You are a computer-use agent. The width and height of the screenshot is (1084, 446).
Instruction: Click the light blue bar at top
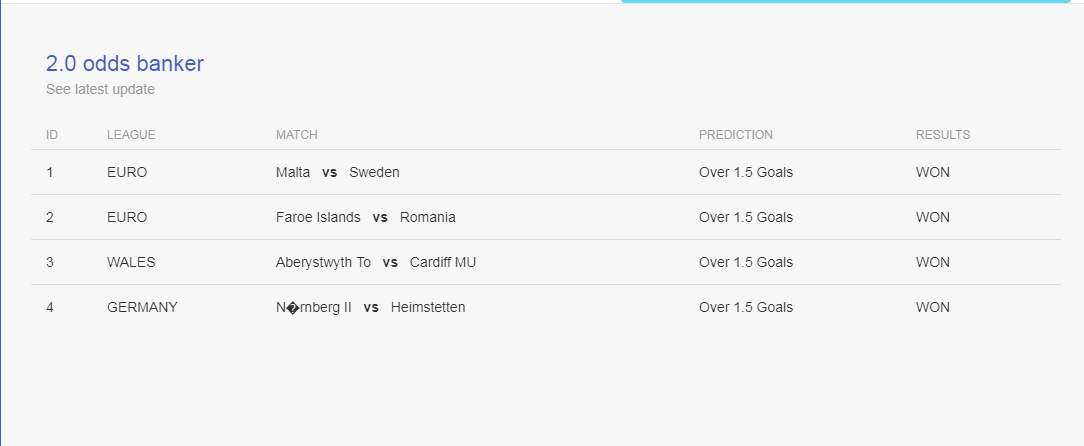click(845, 1)
